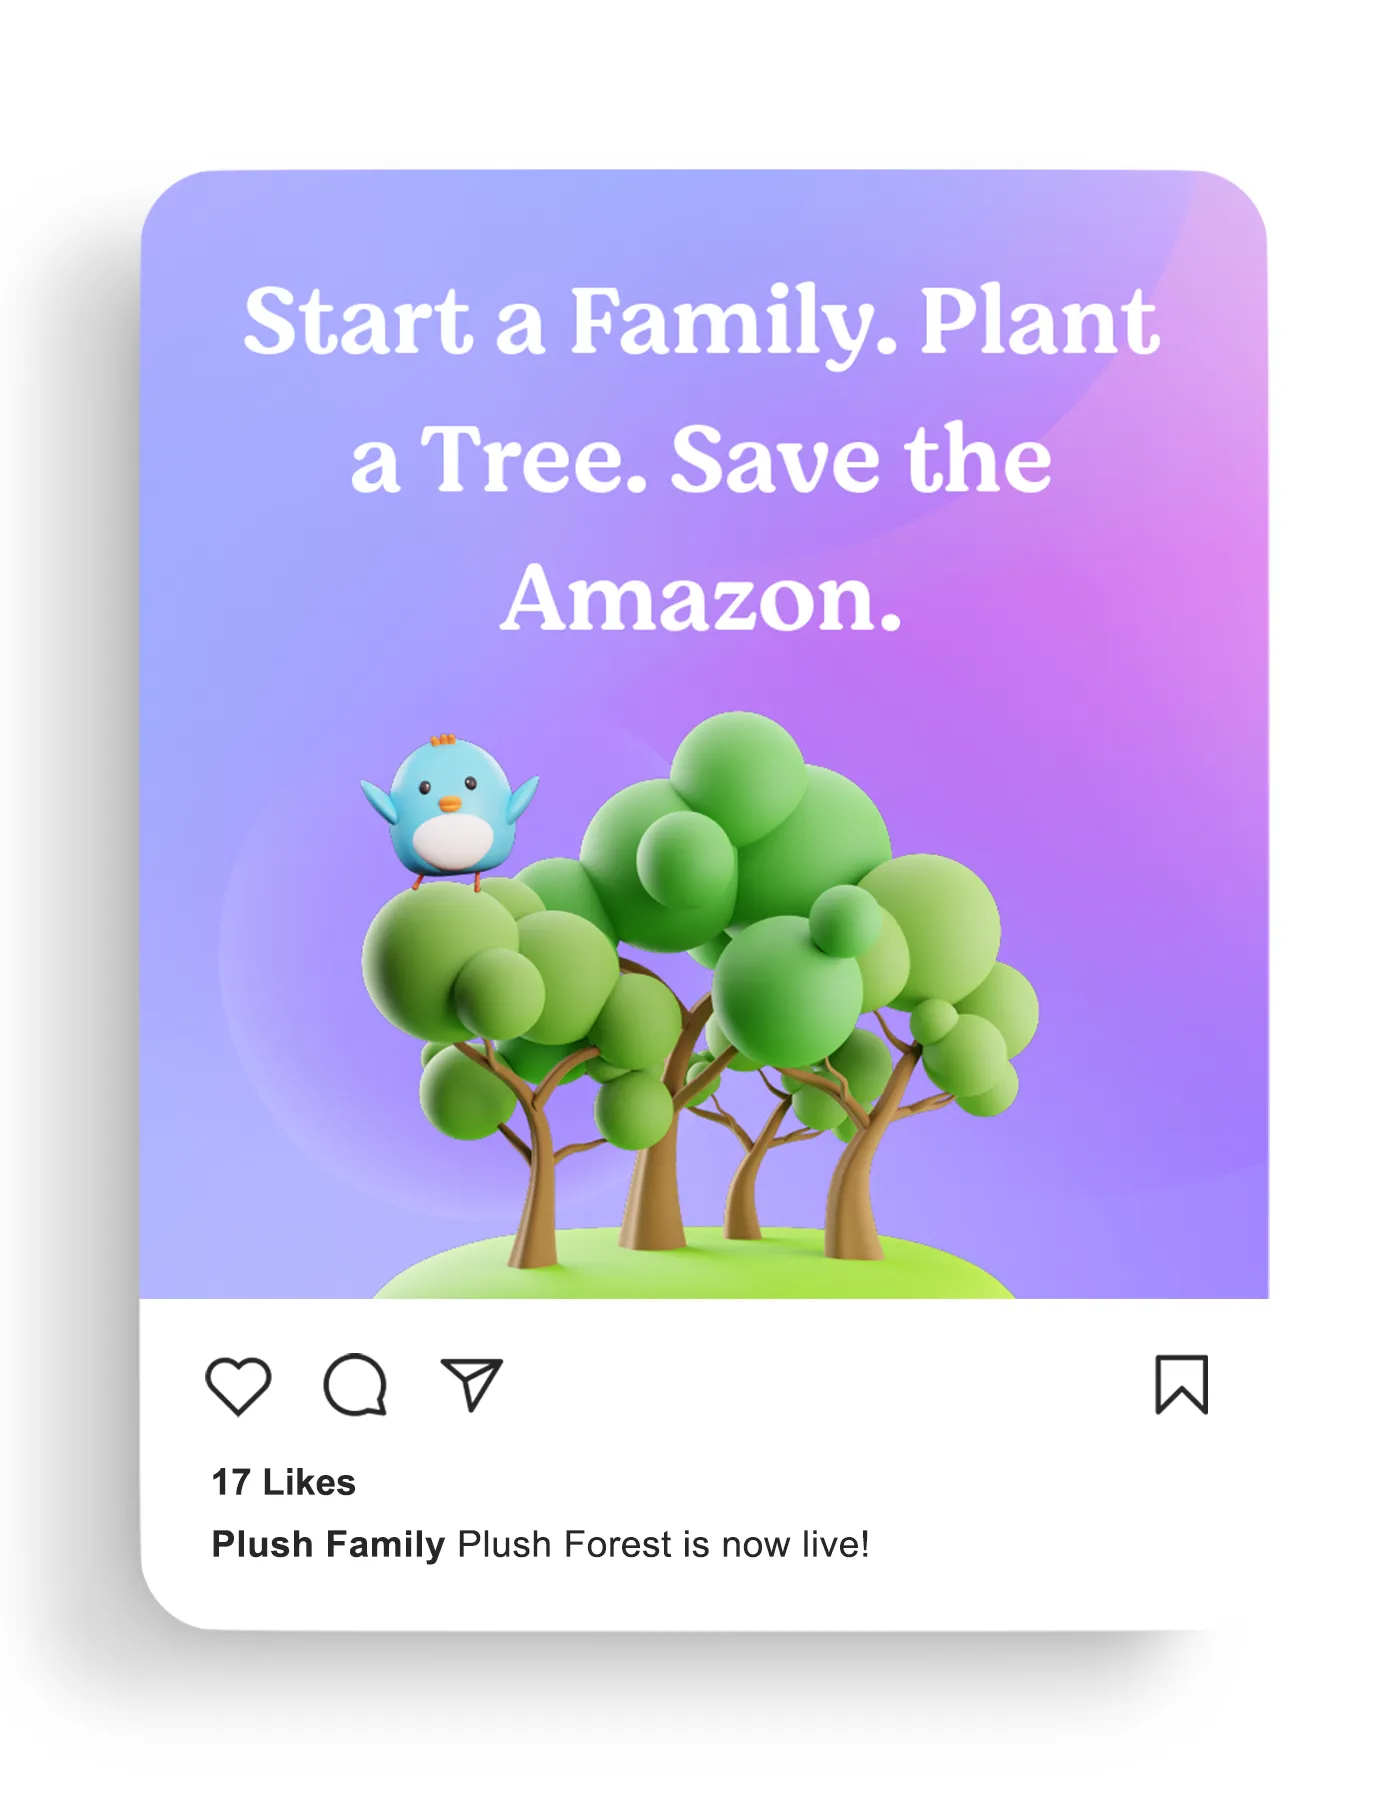Viewport: 1400px width, 1800px height.
Task: Click the word 'Likes' beside the count
Action: coord(309,1482)
